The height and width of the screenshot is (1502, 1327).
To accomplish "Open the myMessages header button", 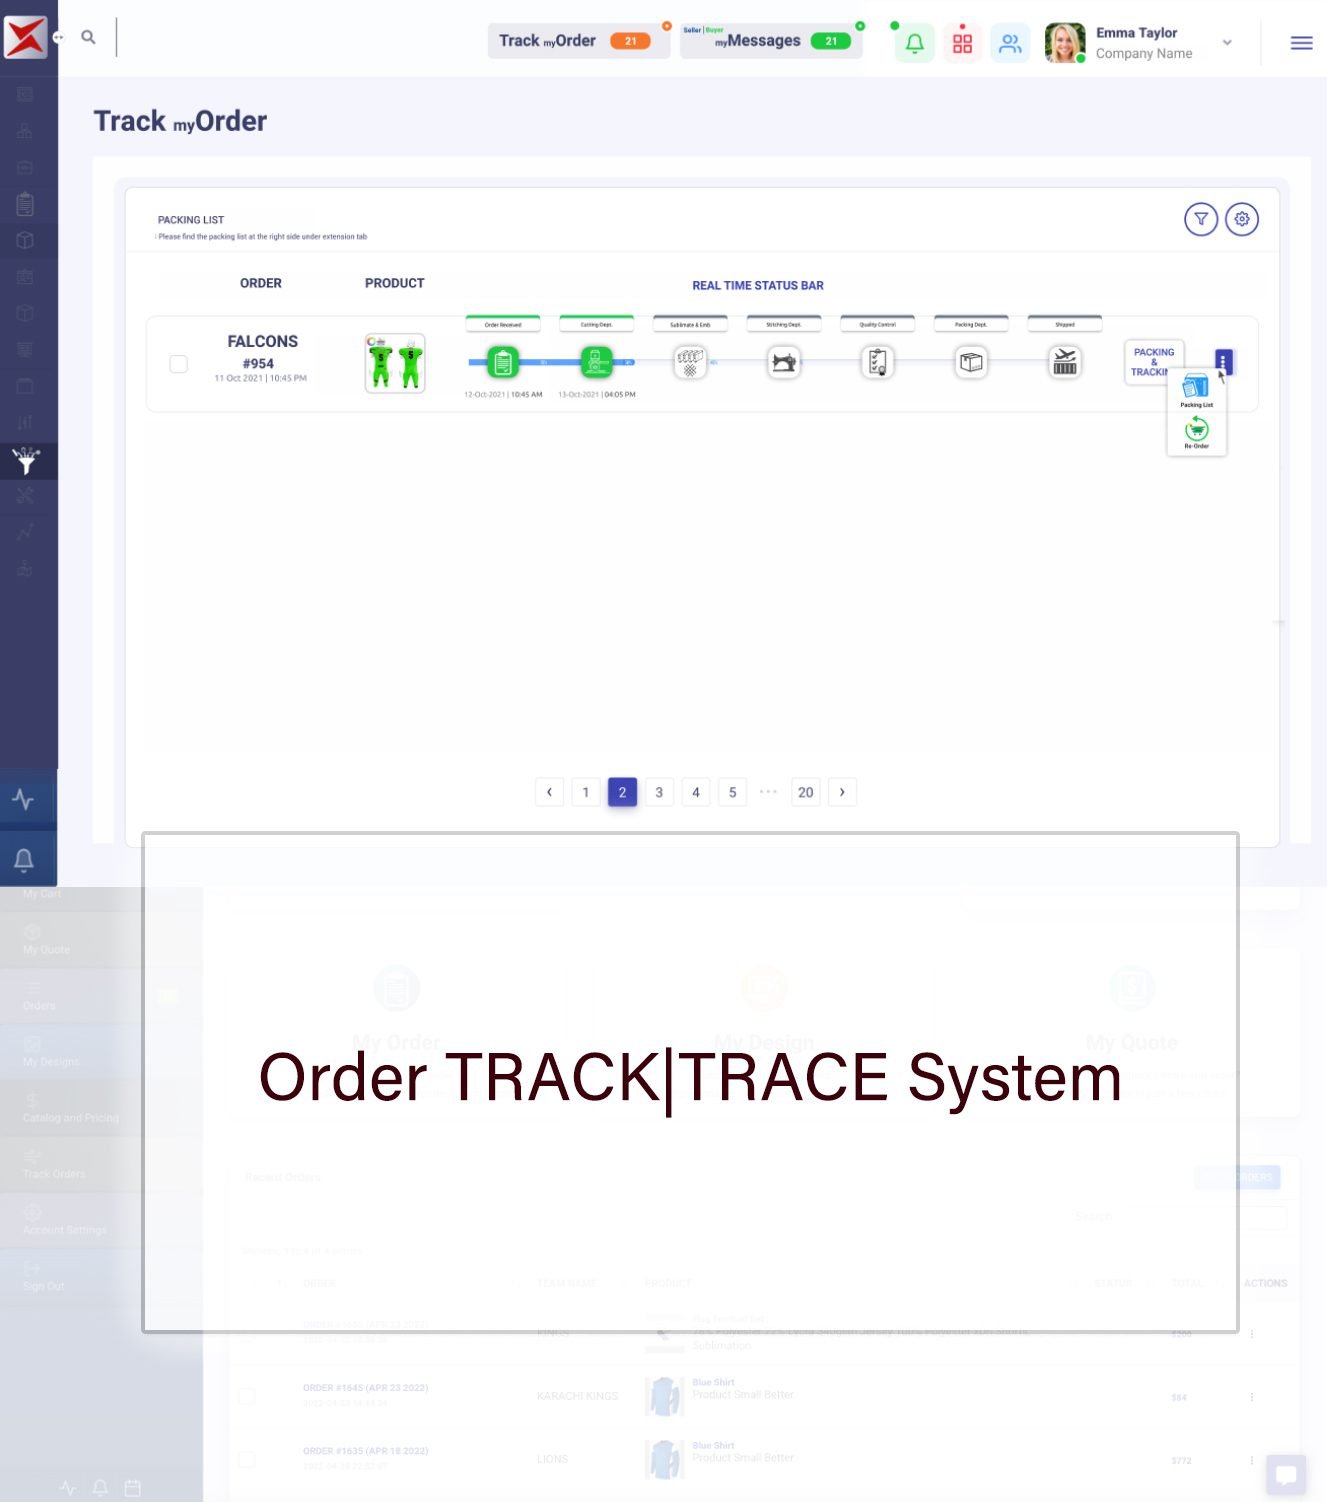I will click(770, 41).
